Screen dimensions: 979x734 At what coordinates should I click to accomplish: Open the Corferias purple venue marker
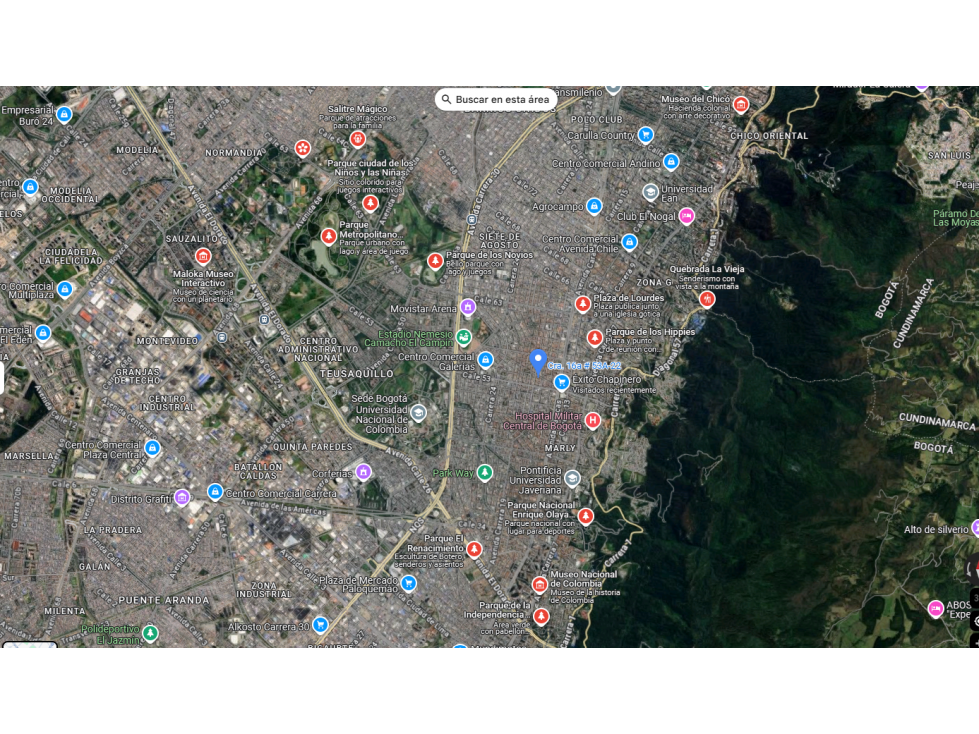click(x=363, y=472)
